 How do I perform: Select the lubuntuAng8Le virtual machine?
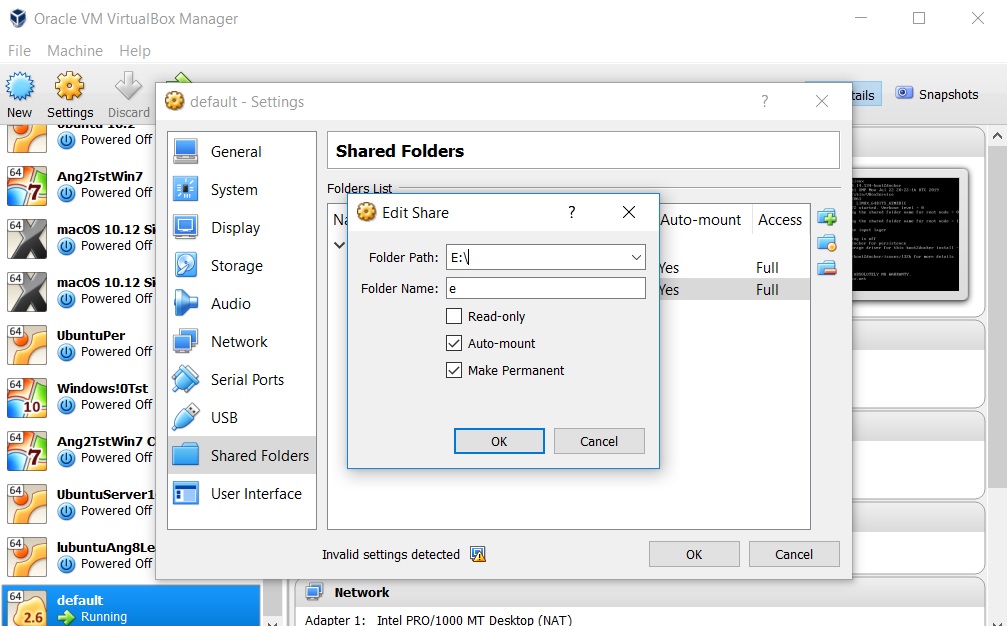(x=79, y=555)
